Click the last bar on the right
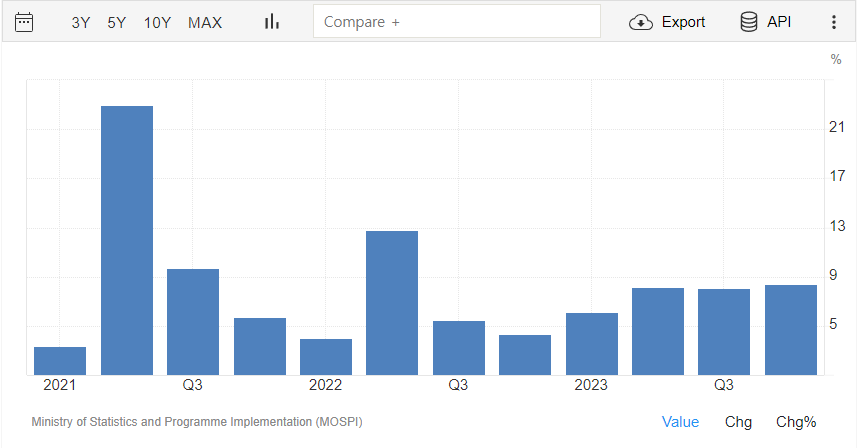 tap(791, 330)
